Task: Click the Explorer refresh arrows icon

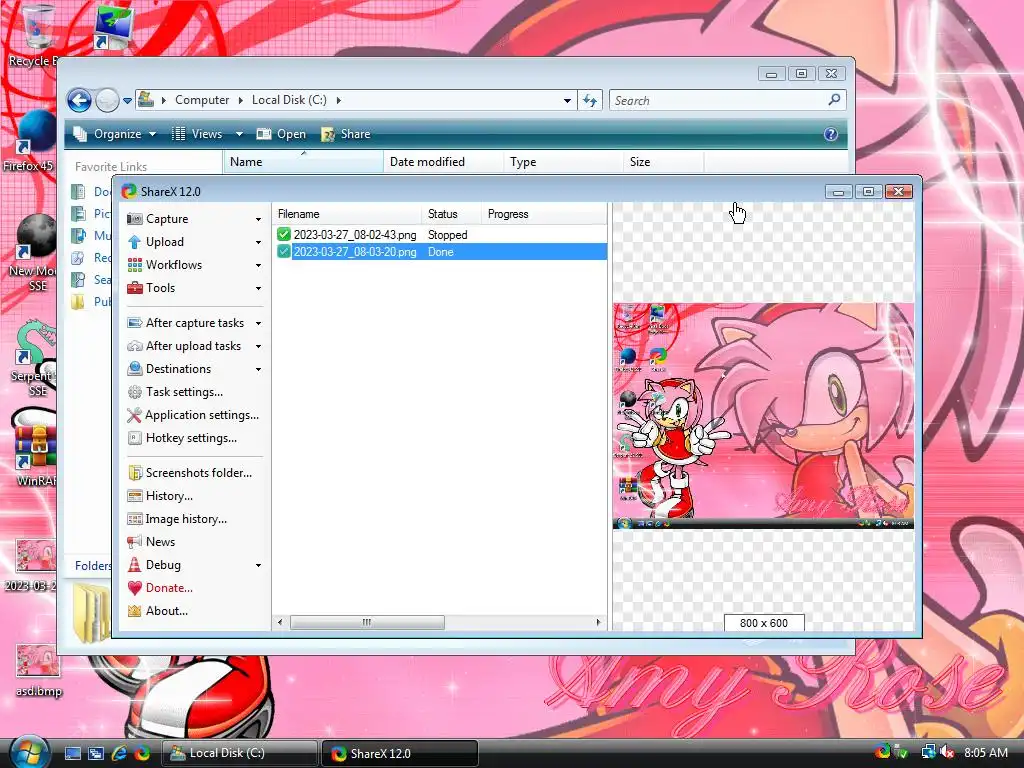Action: (x=590, y=101)
